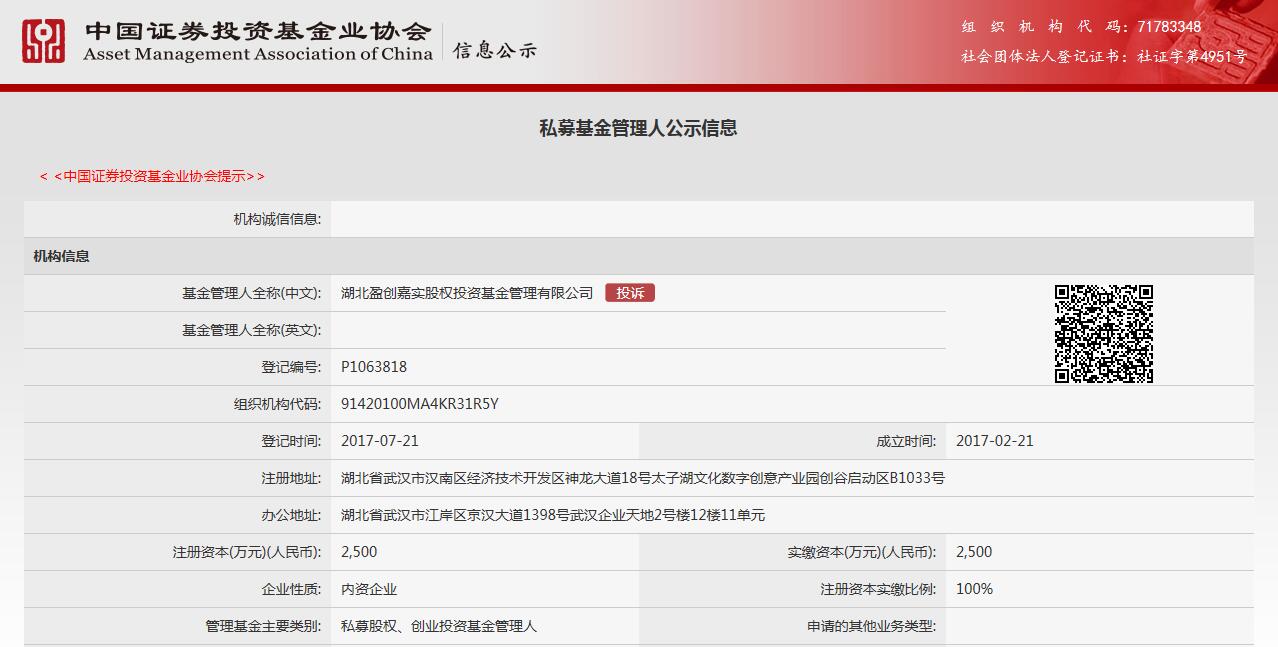Select the company name 湖北盈创嘉实股权投资基金管理有限公司
Screen dimensions: 1278x647
point(467,293)
